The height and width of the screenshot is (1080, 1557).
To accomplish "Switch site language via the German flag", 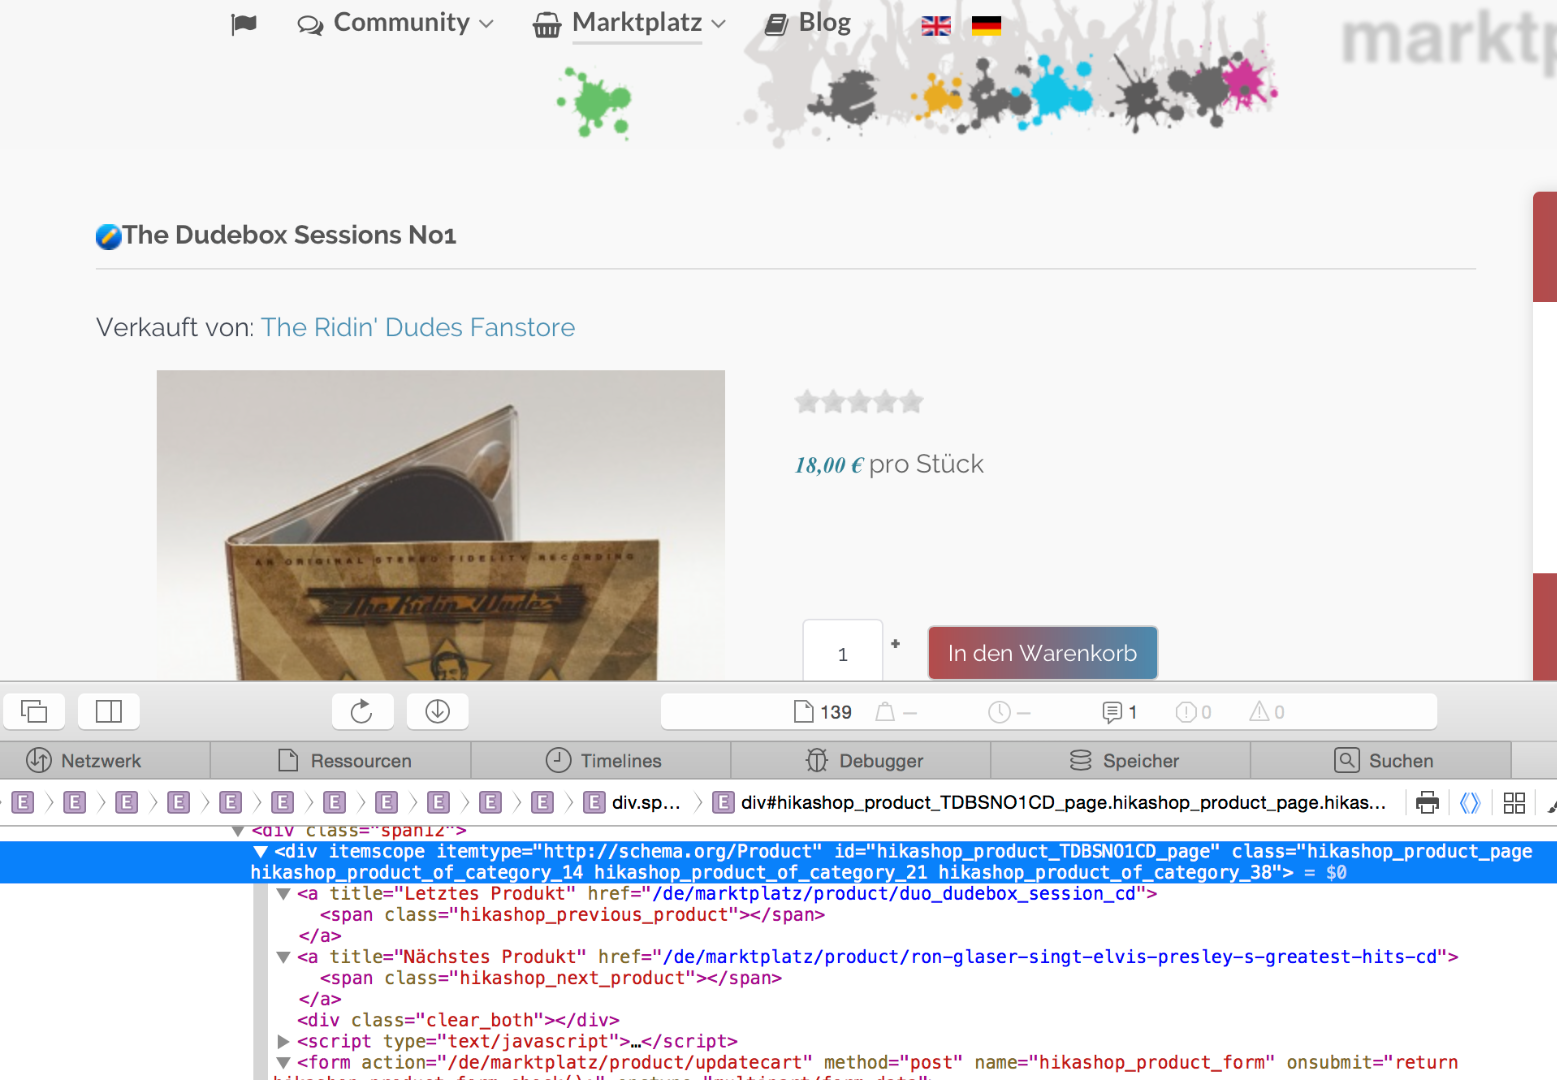I will click(x=986, y=26).
